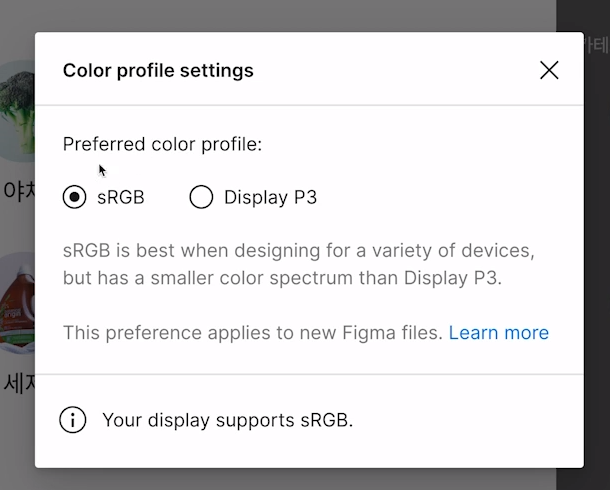Viewport: 610px width, 490px height.
Task: Click the "Color profile settings" dialog title
Action: pos(158,70)
